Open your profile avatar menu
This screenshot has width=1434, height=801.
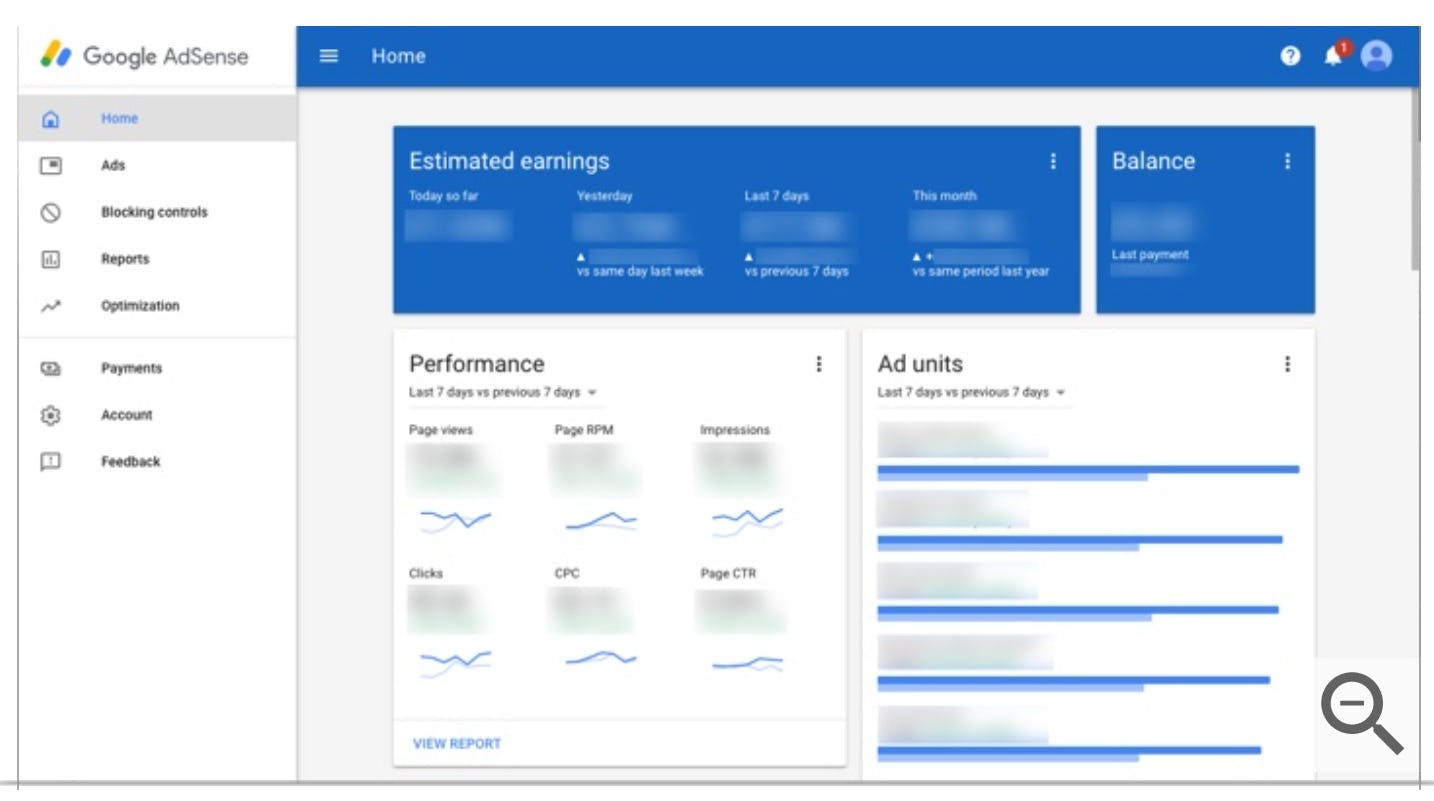(x=1377, y=56)
